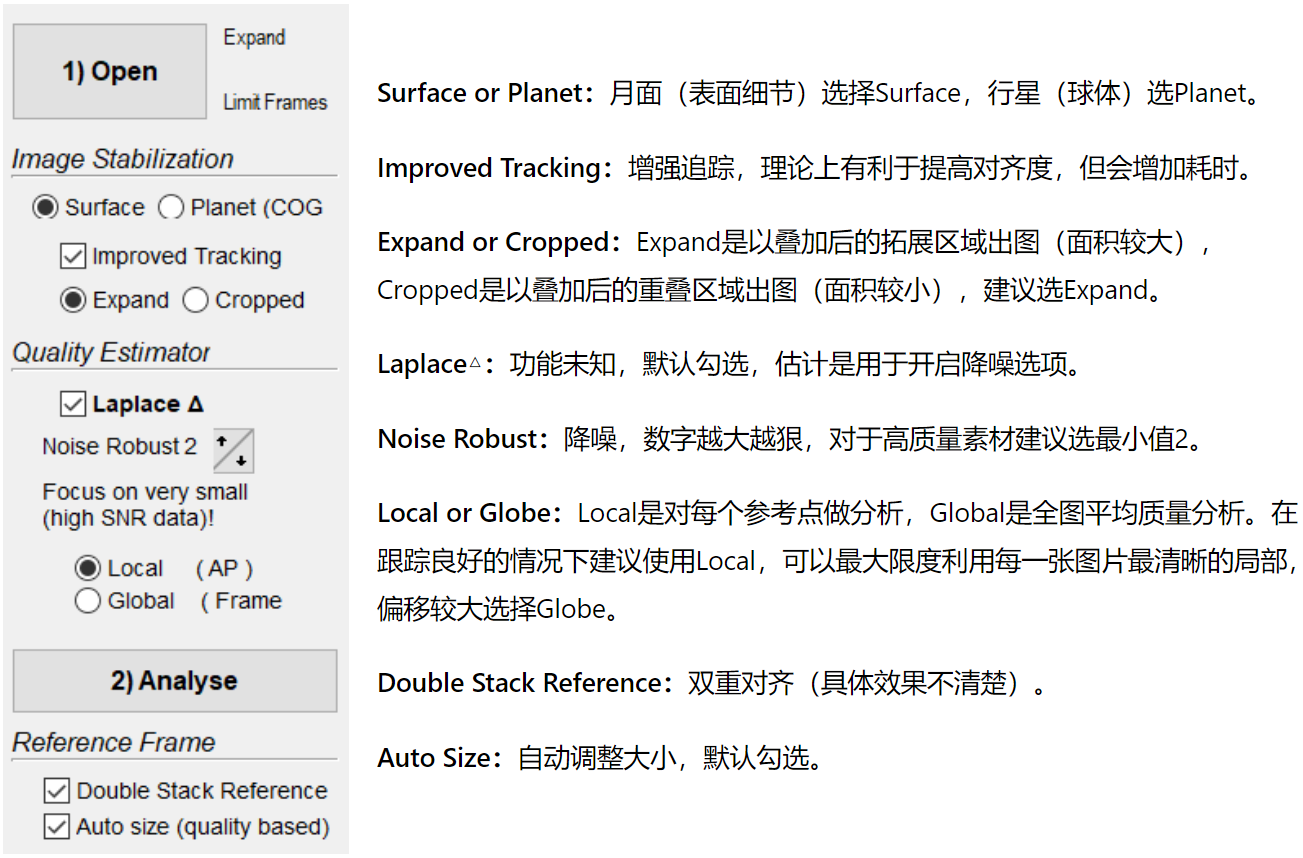Click the Reference Frame section header
This screenshot has width=1303, height=858.
click(114, 743)
